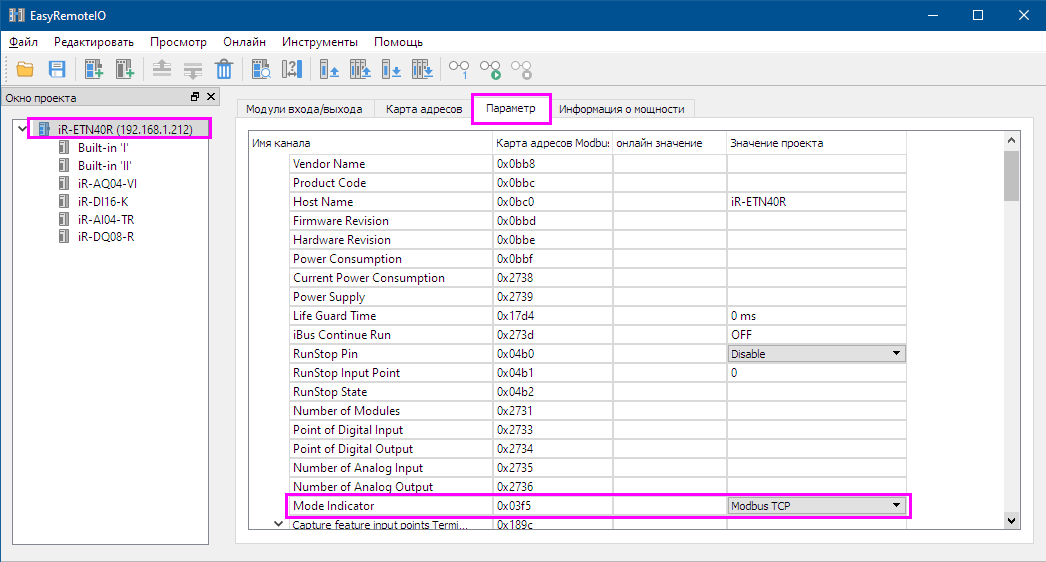Delete the selected item with the trash icon
Viewport: 1046px width, 562px height.
pos(224,69)
